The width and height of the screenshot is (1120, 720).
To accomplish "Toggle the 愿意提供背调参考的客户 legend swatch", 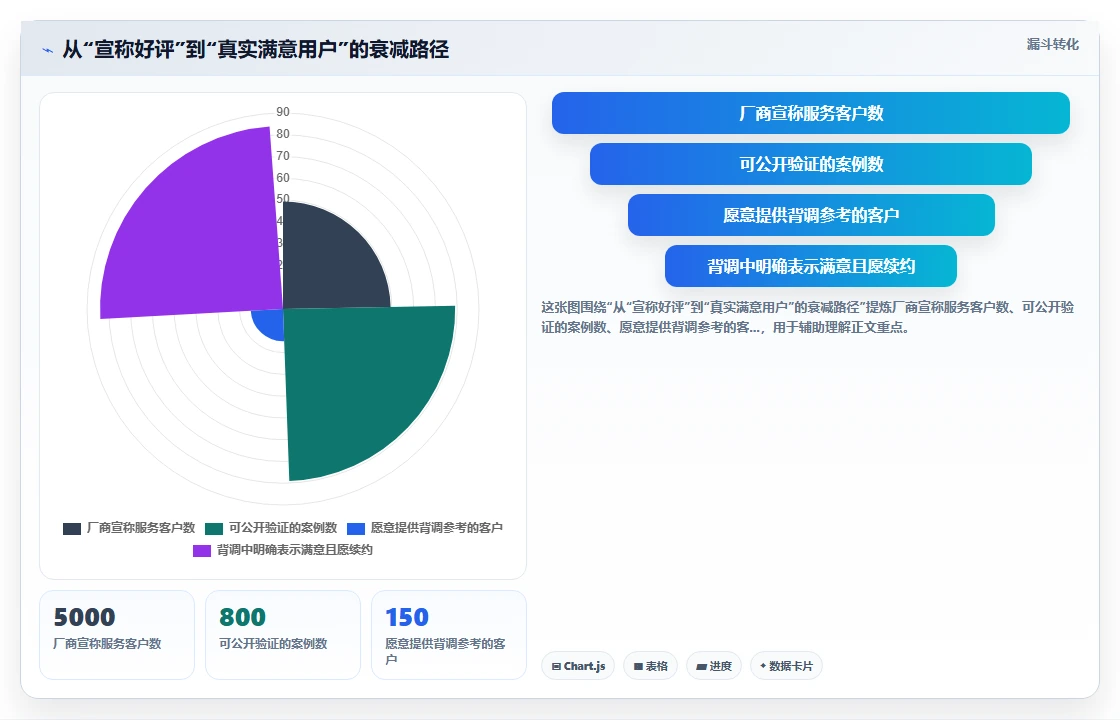I will coord(356,529).
